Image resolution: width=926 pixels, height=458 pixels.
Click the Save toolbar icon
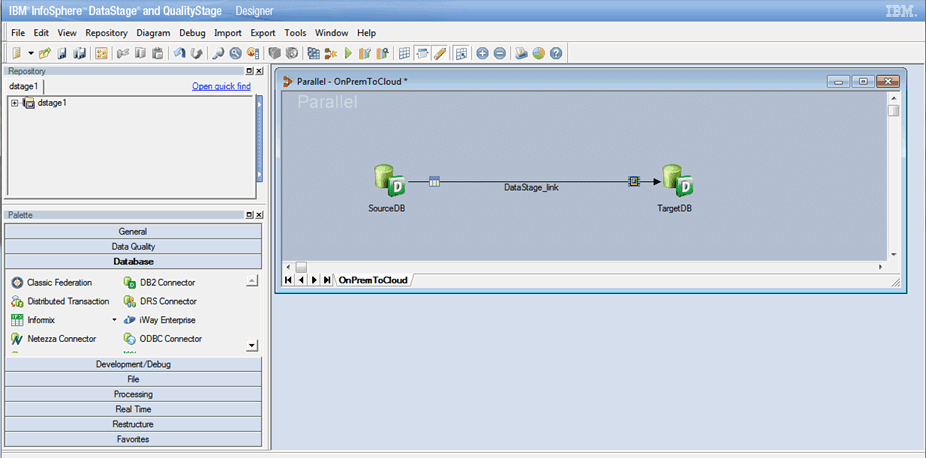tap(62, 54)
